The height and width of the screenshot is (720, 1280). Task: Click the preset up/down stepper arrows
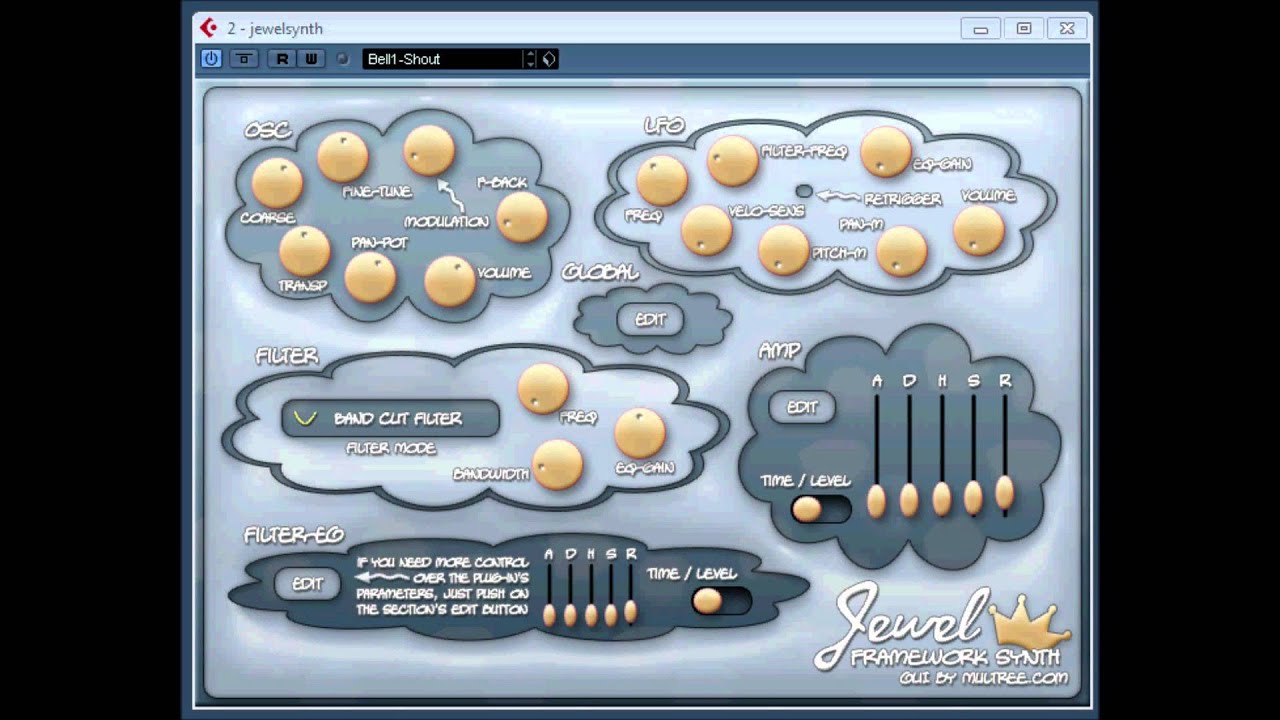click(x=531, y=59)
